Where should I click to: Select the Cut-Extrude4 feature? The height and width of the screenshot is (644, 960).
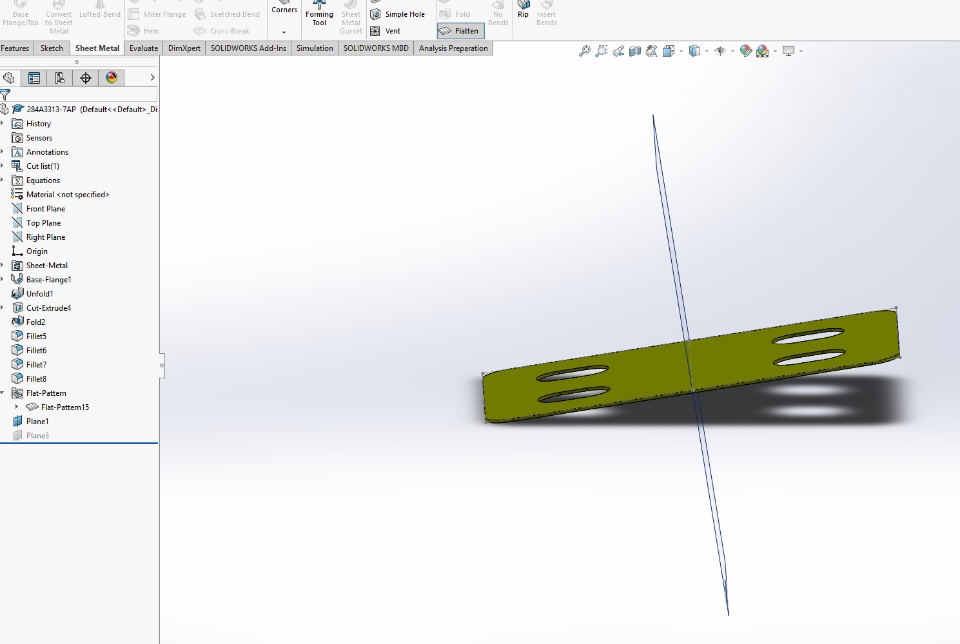(41, 308)
